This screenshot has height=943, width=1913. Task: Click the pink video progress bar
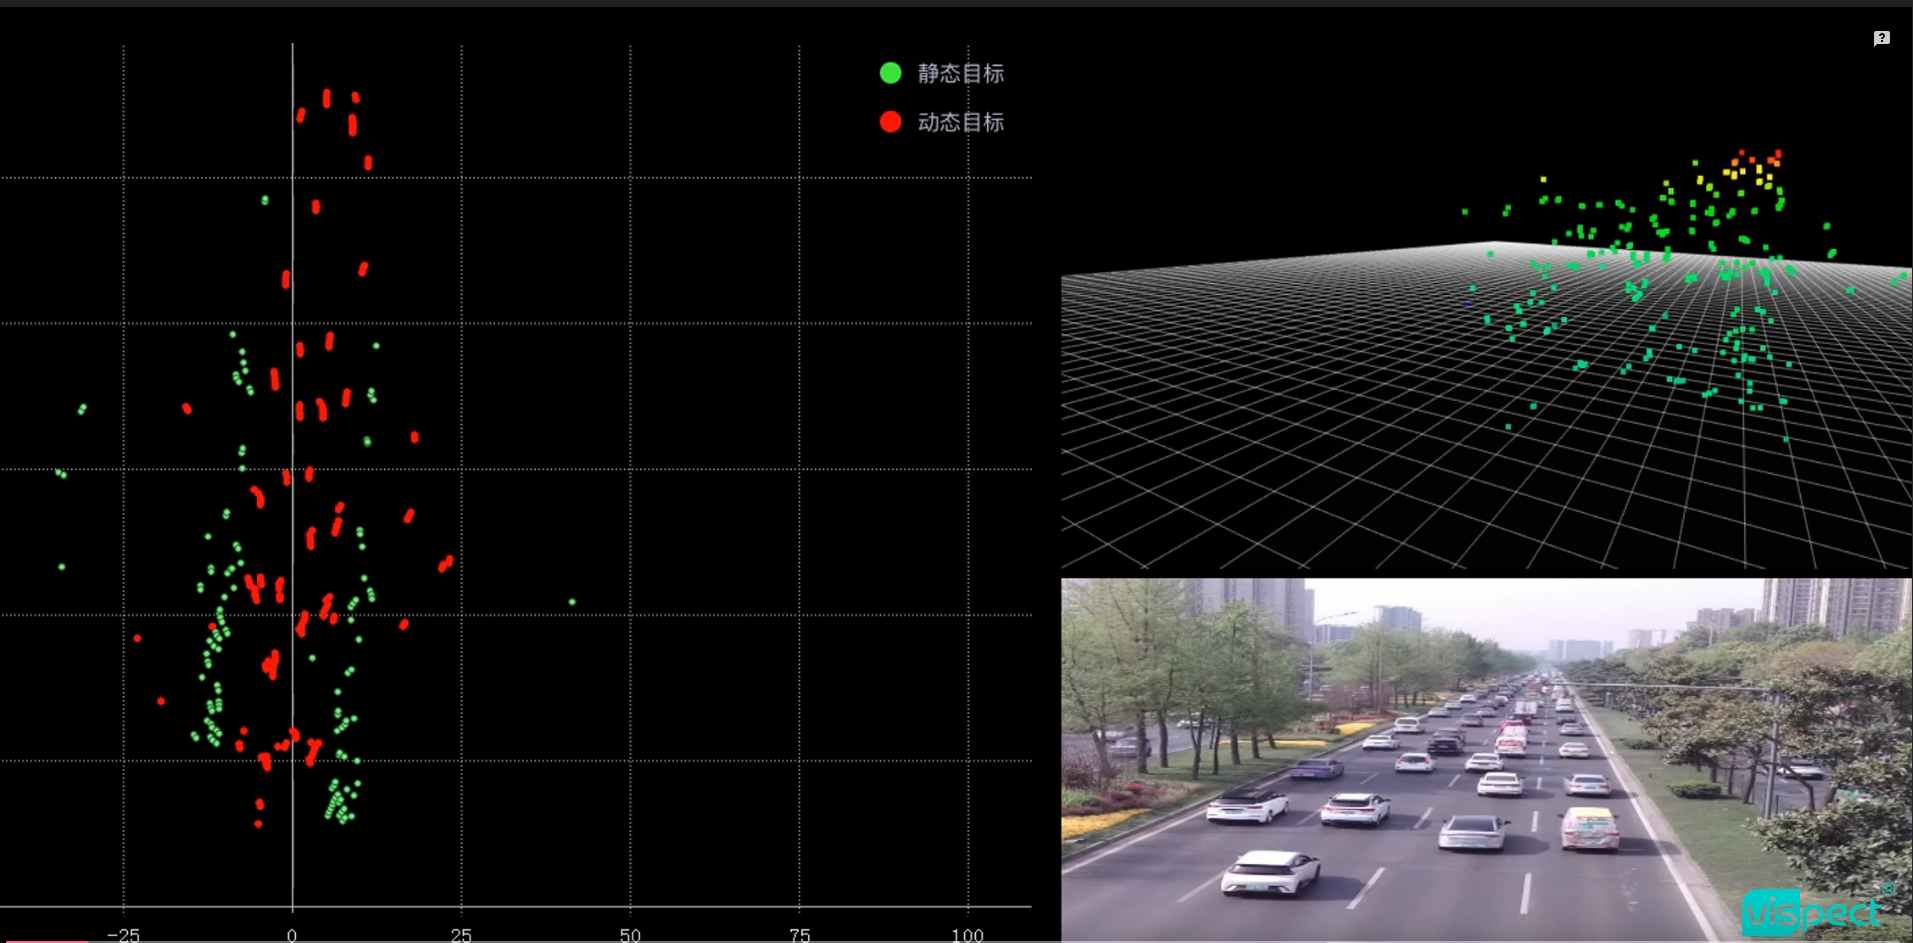click(45, 940)
